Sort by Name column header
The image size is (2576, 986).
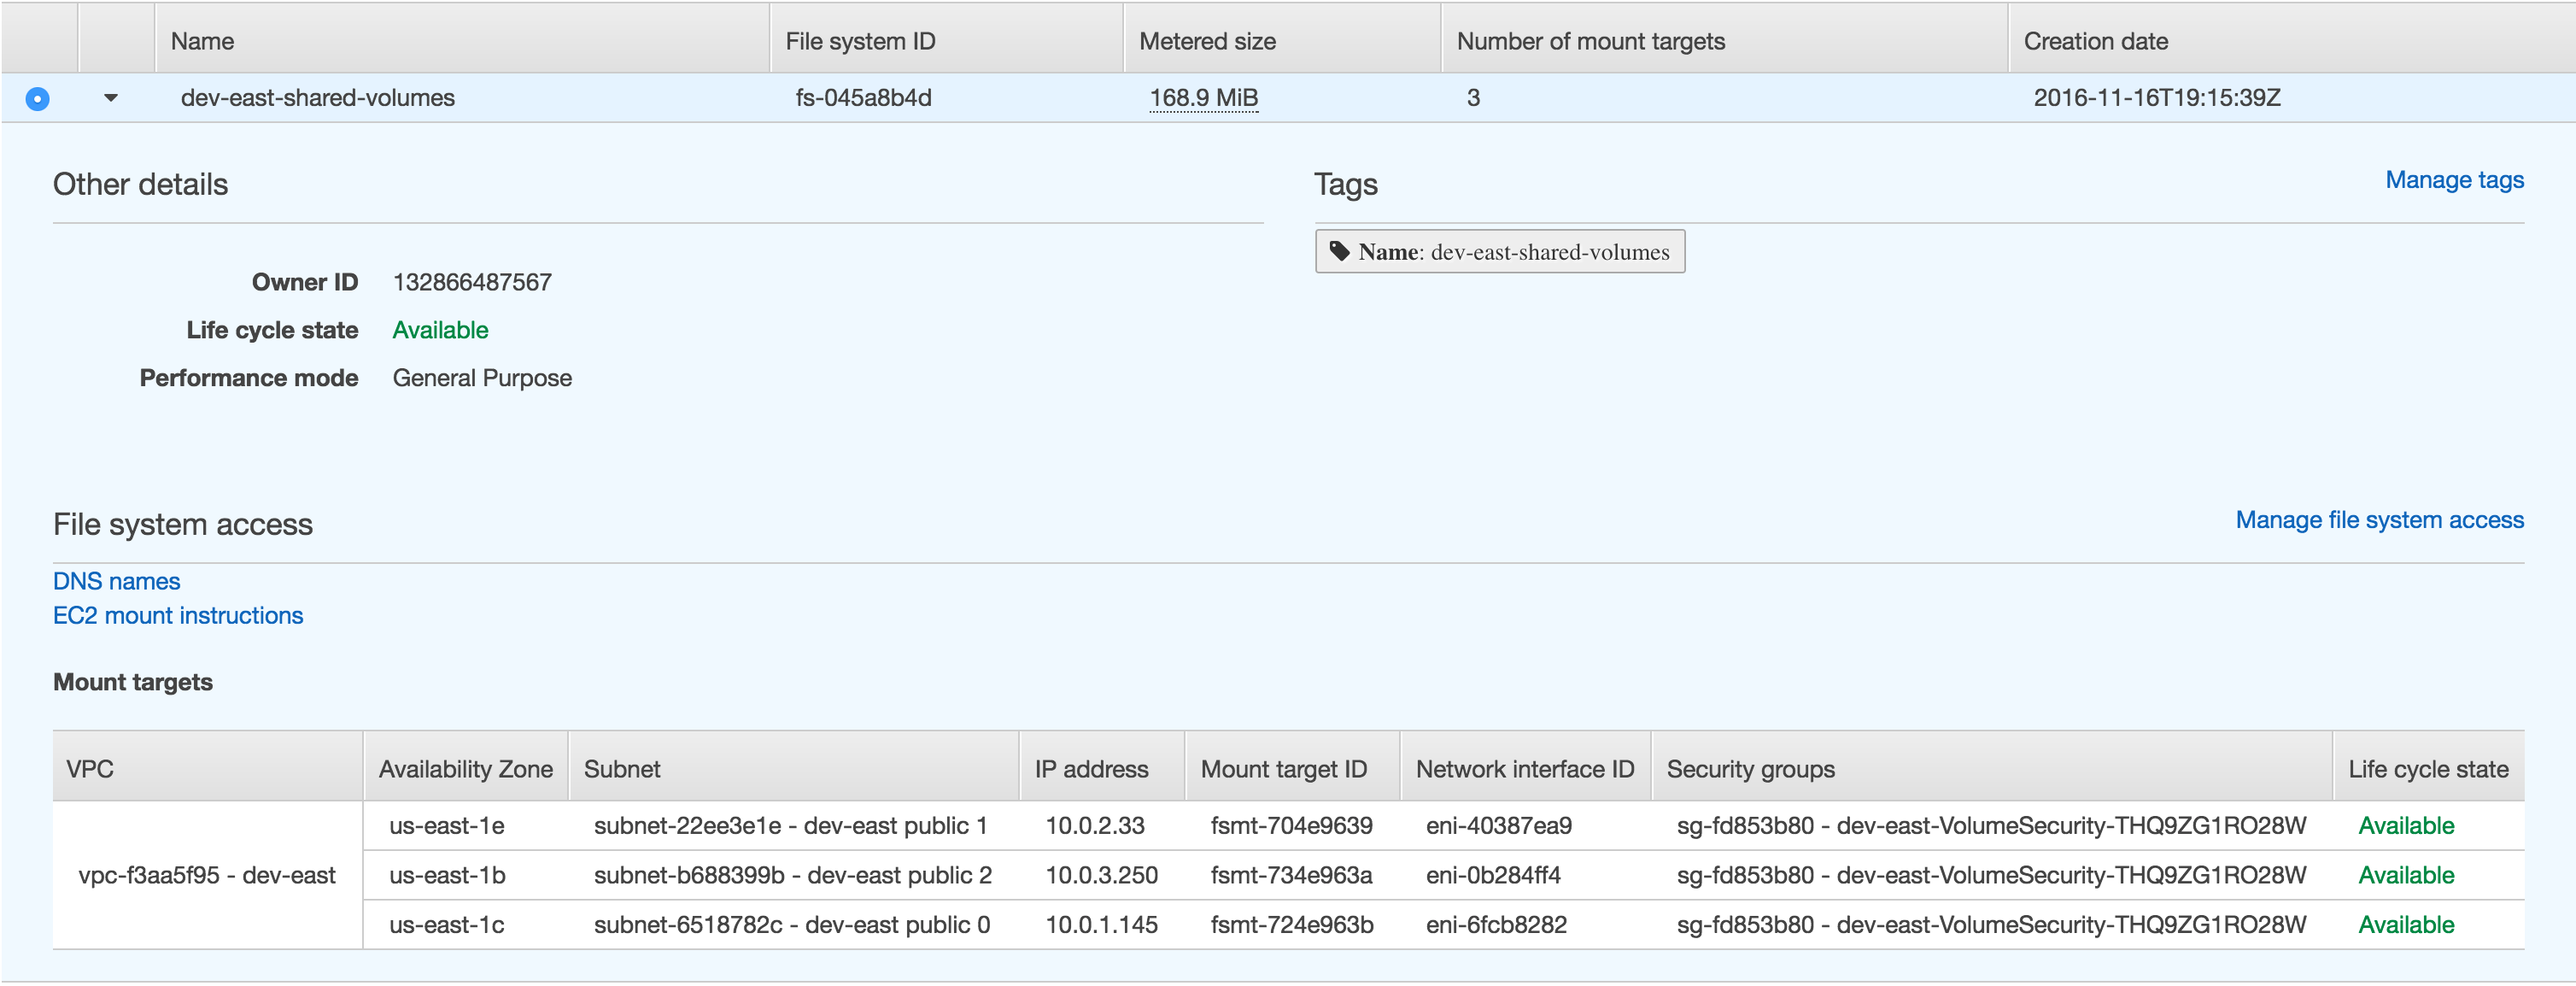[202, 41]
